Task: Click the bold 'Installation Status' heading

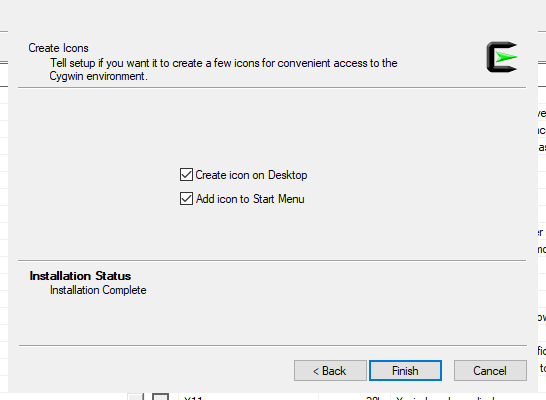Action: (x=80, y=276)
